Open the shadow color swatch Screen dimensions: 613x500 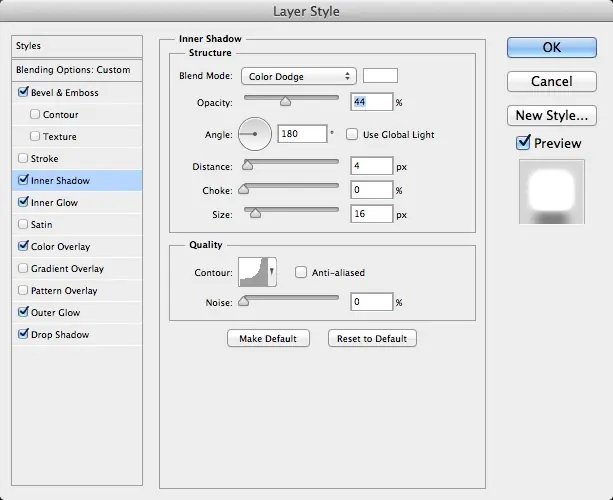[x=380, y=75]
